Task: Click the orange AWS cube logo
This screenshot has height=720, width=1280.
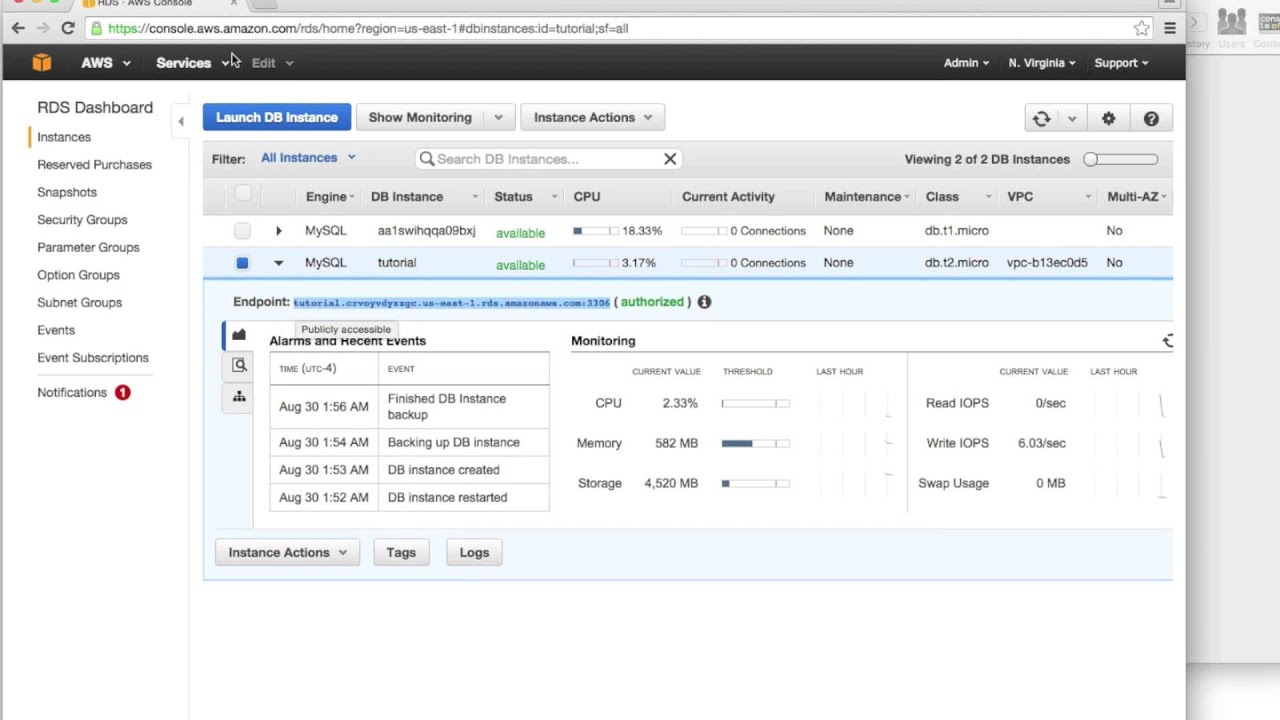Action: coord(41,63)
